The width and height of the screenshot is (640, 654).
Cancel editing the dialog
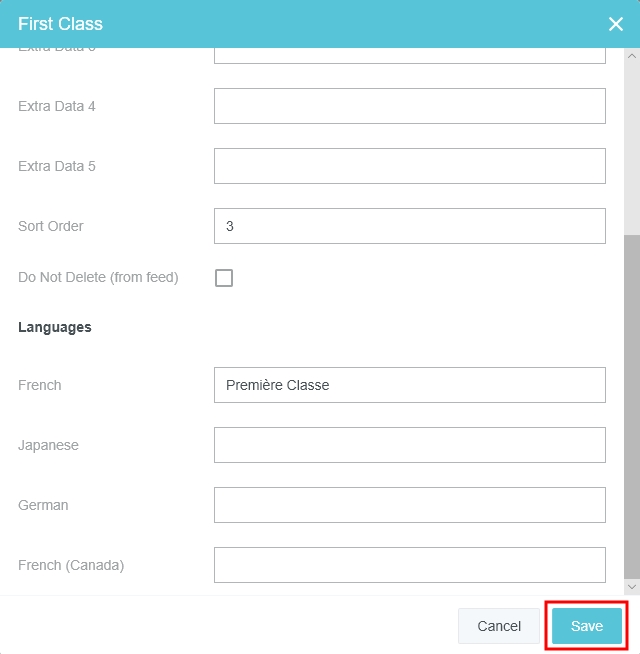tap(499, 626)
